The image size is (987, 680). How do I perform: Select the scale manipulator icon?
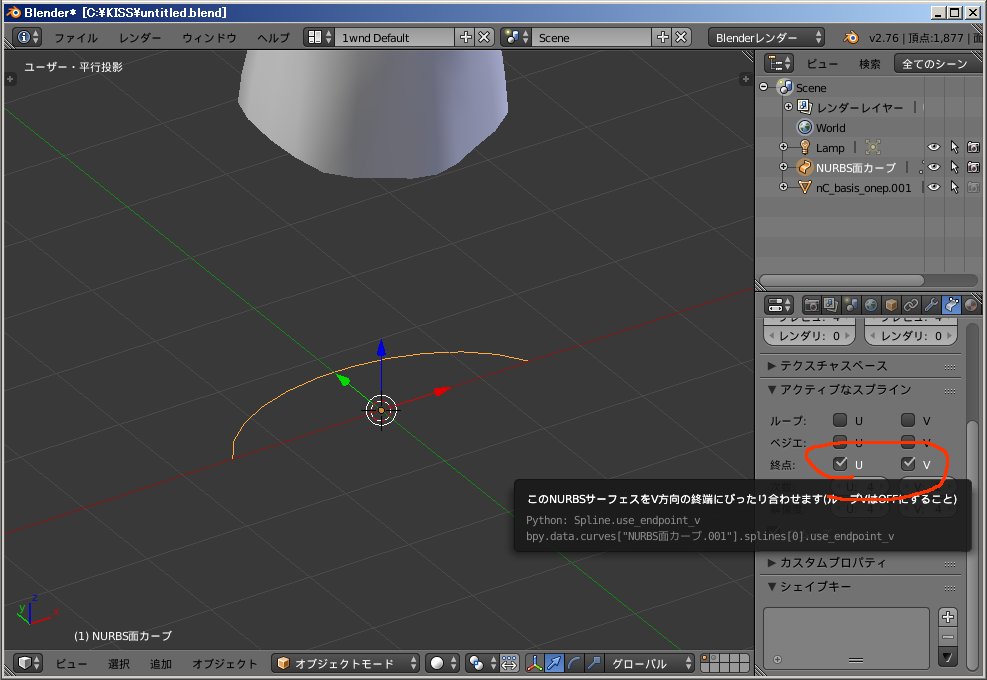pos(594,663)
